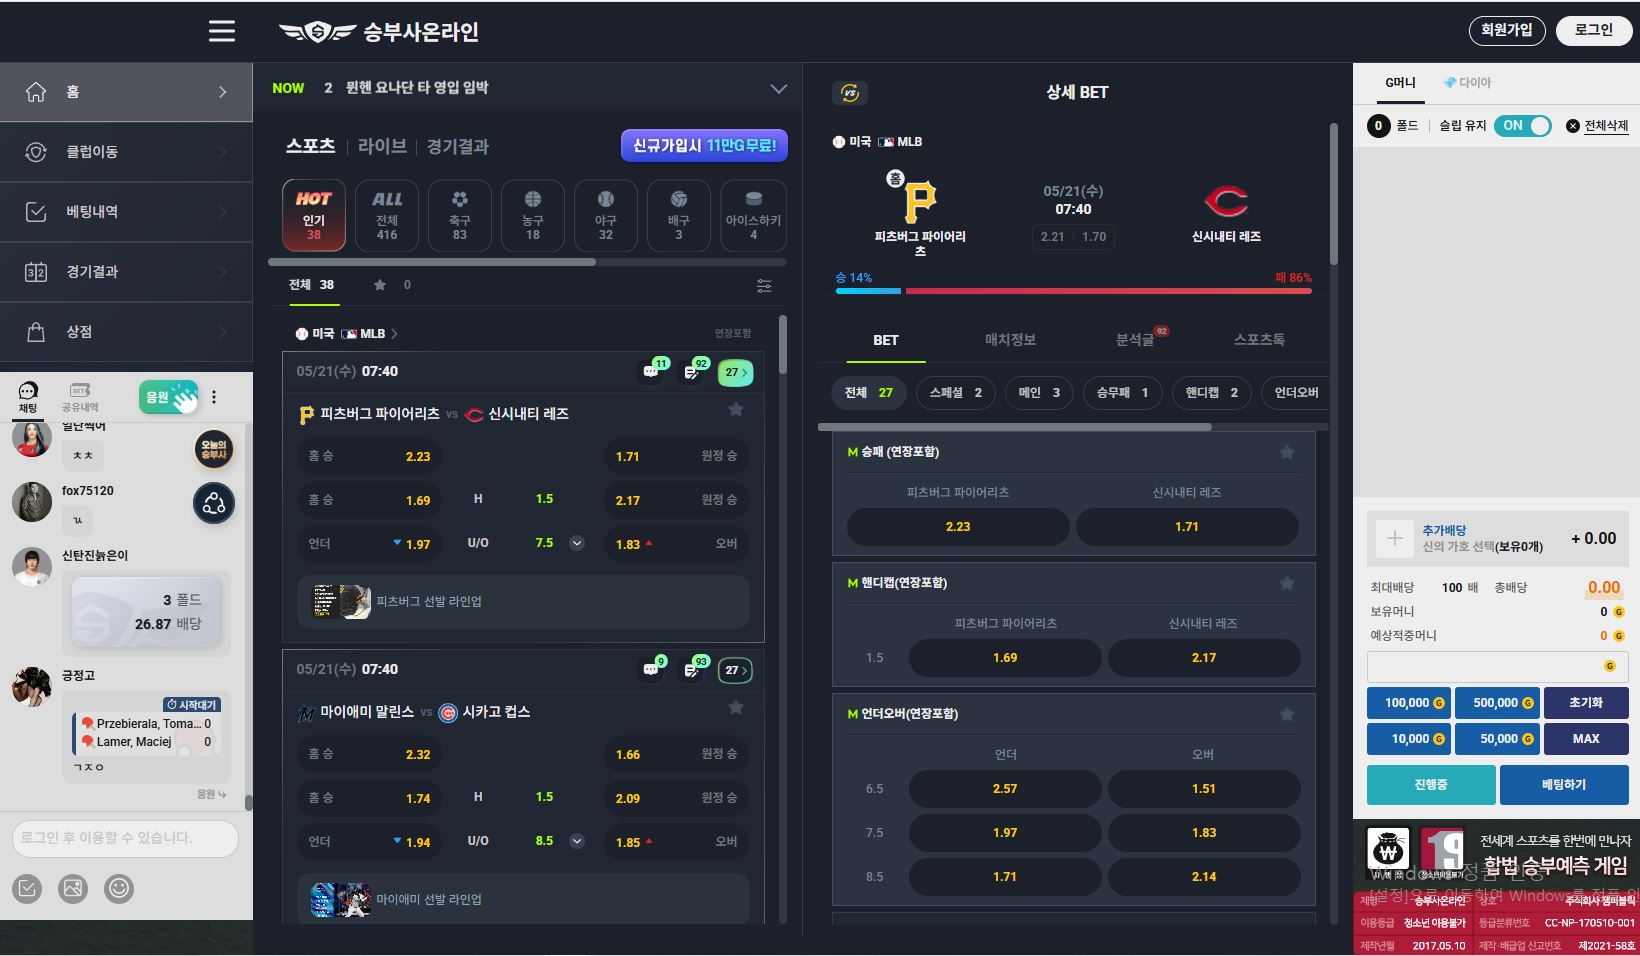The image size is (1640, 956).
Task: Favorite the 핸디캡(연장포함) market star
Action: click(x=1287, y=584)
